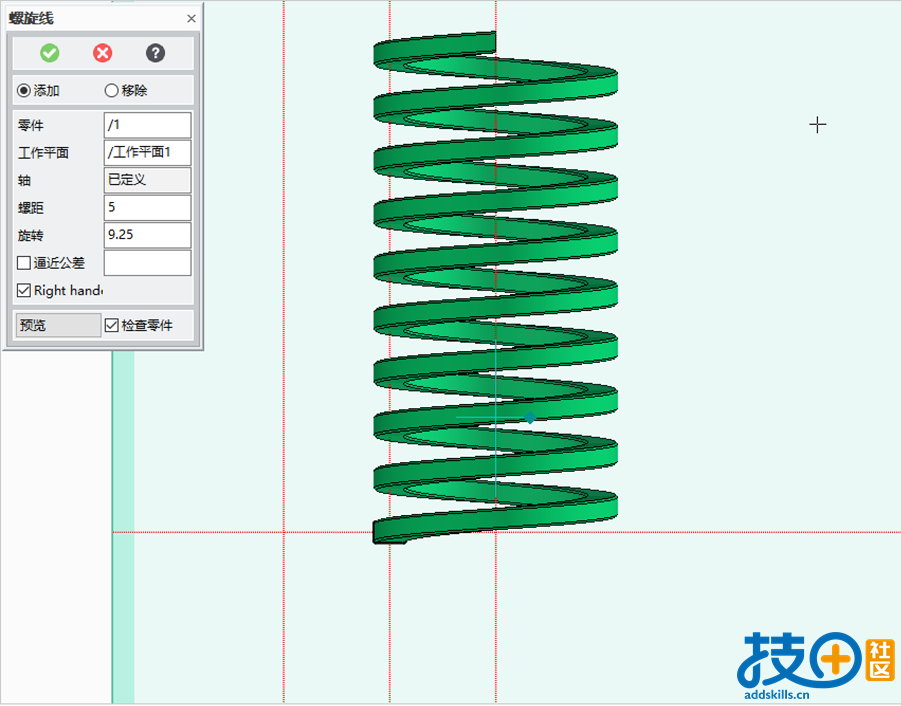The height and width of the screenshot is (706, 901).
Task: Toggle the 检查零件 checkbox
Action: [111, 326]
